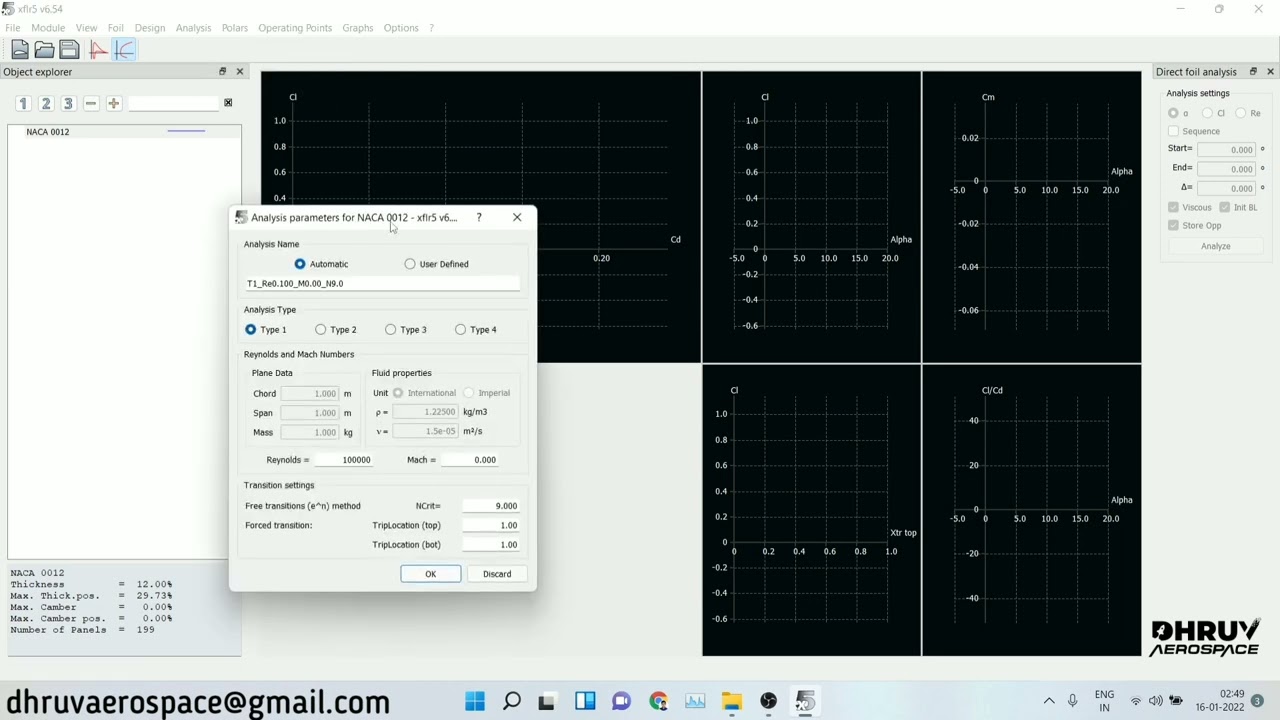This screenshot has width=1280, height=720.
Task: Open the Foil menu
Action: coord(116,28)
